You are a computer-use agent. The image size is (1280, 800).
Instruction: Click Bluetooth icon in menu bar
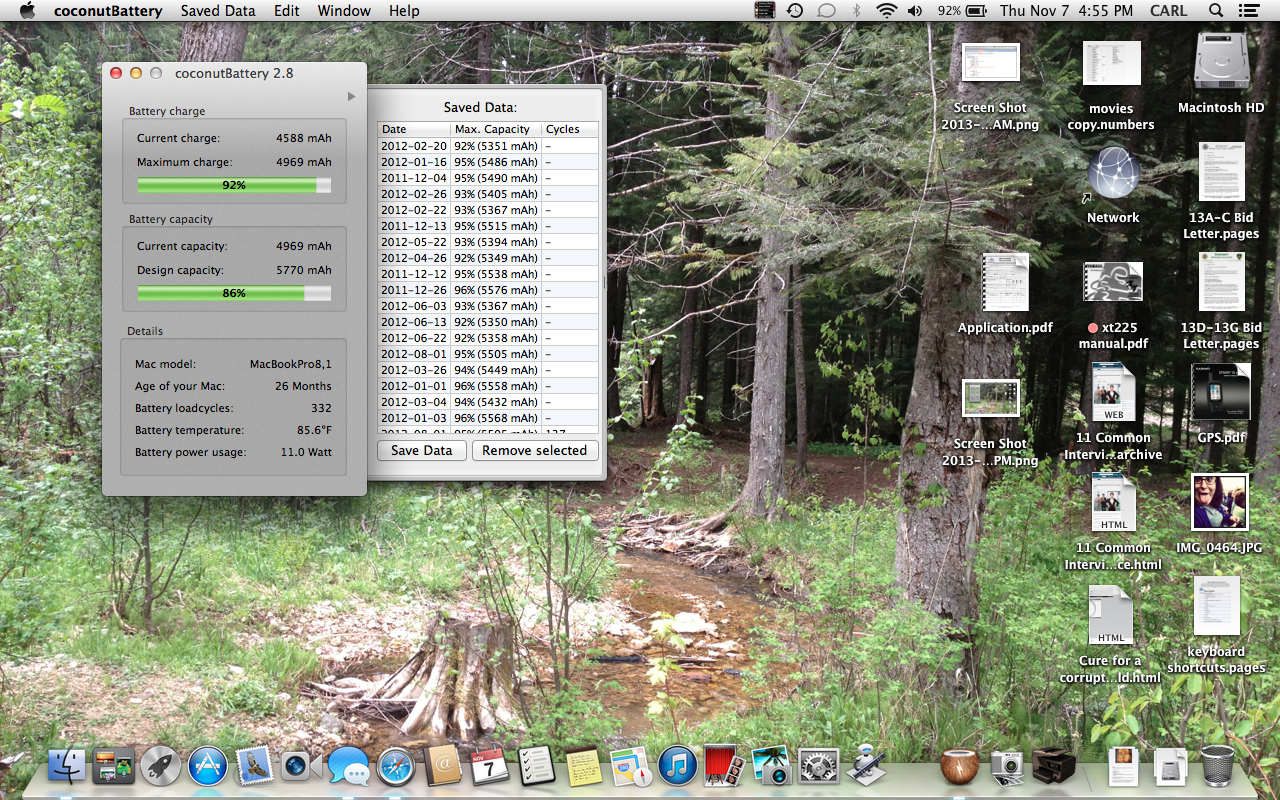click(x=856, y=11)
